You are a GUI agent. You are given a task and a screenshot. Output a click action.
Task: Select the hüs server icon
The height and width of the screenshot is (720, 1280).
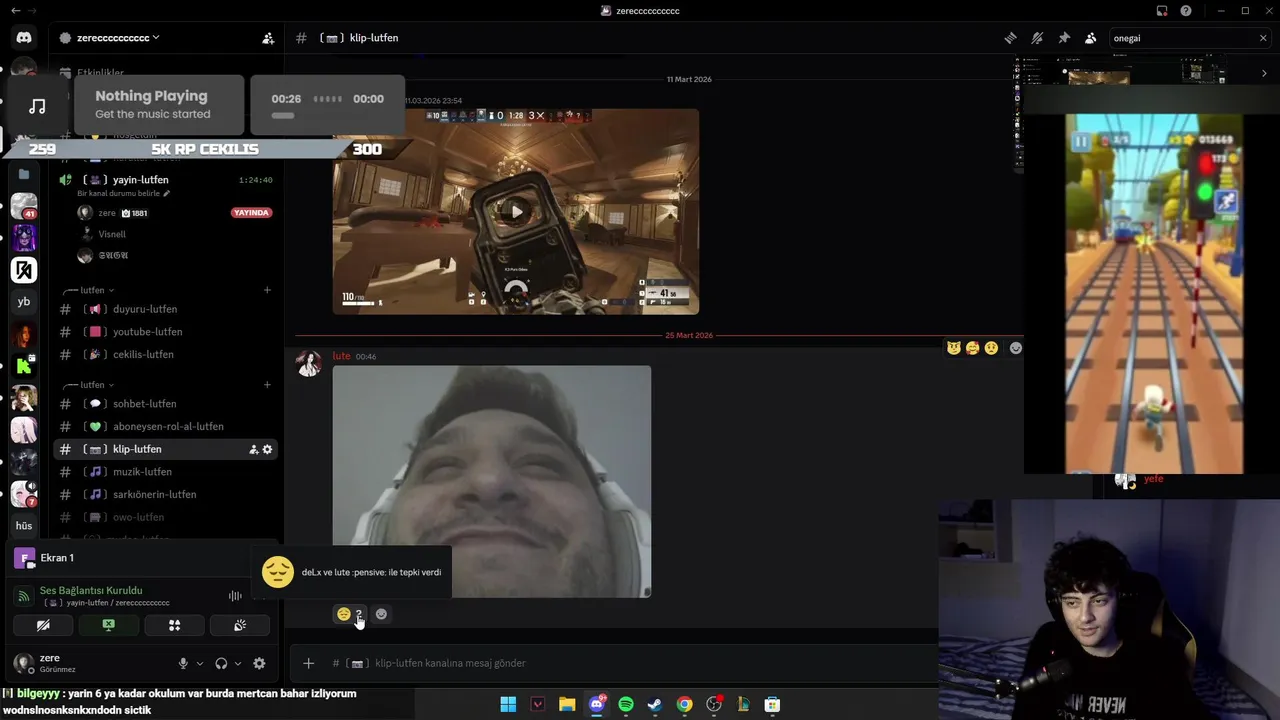[24, 525]
